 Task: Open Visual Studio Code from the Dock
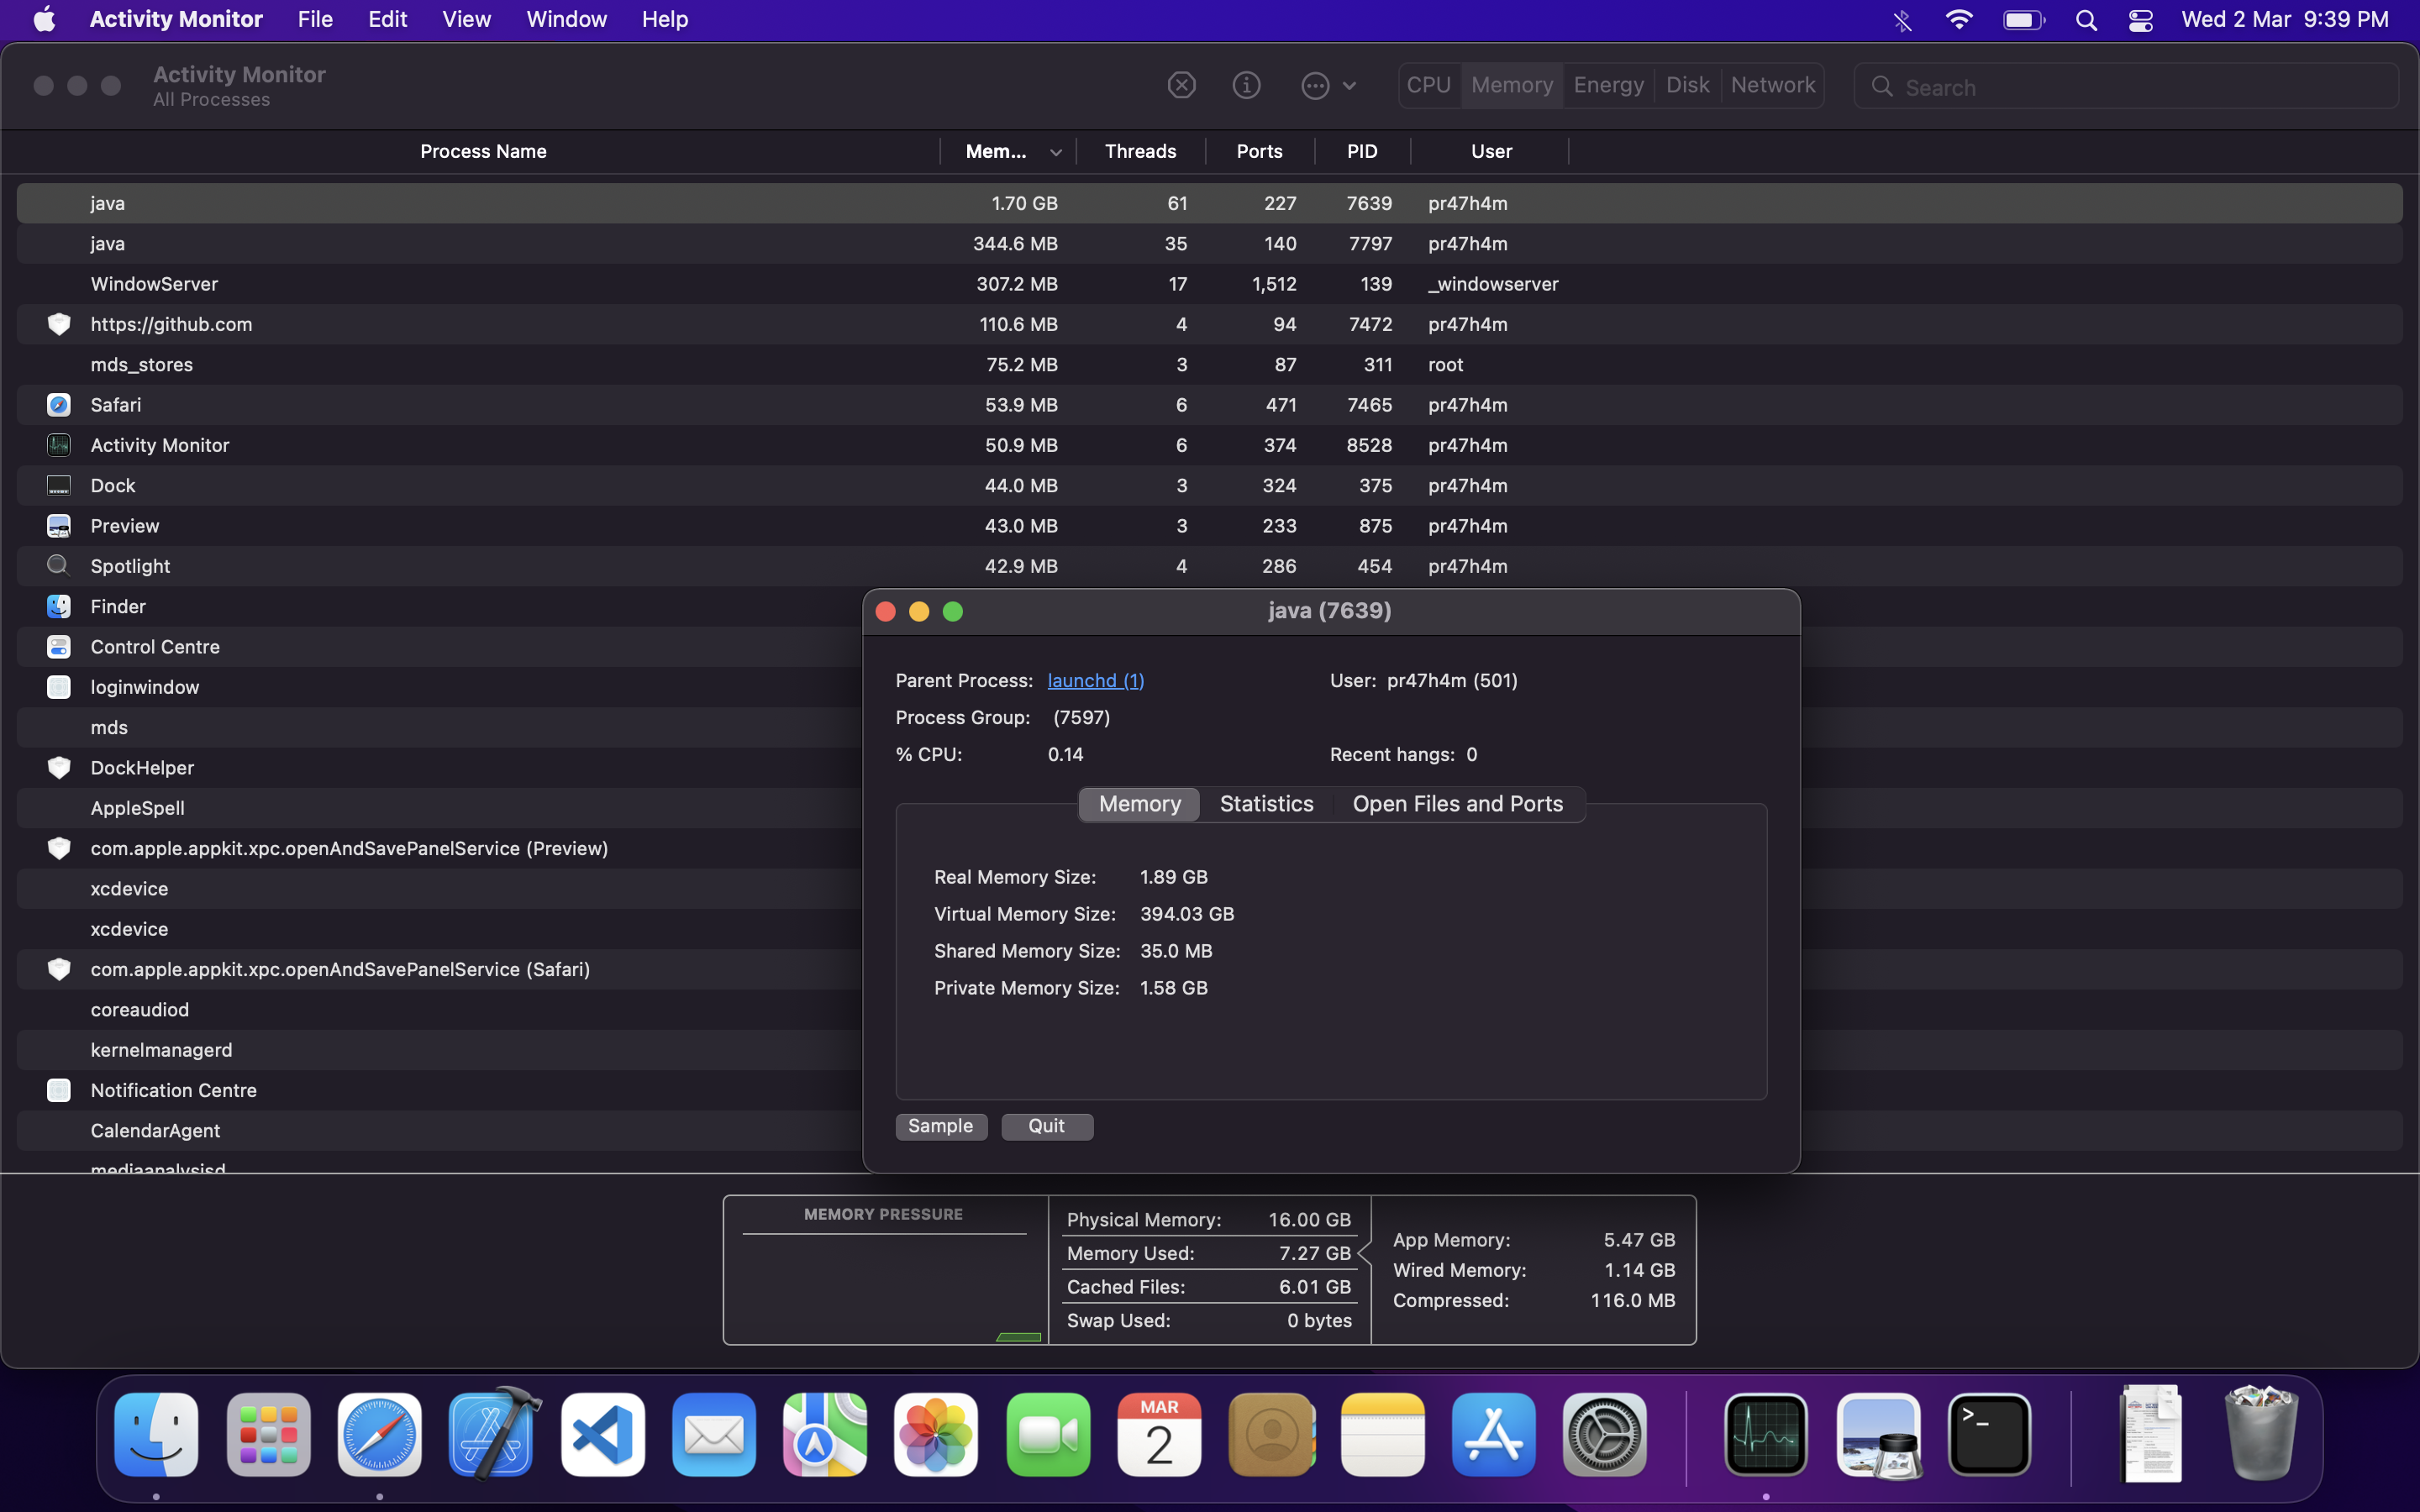pyautogui.click(x=602, y=1436)
